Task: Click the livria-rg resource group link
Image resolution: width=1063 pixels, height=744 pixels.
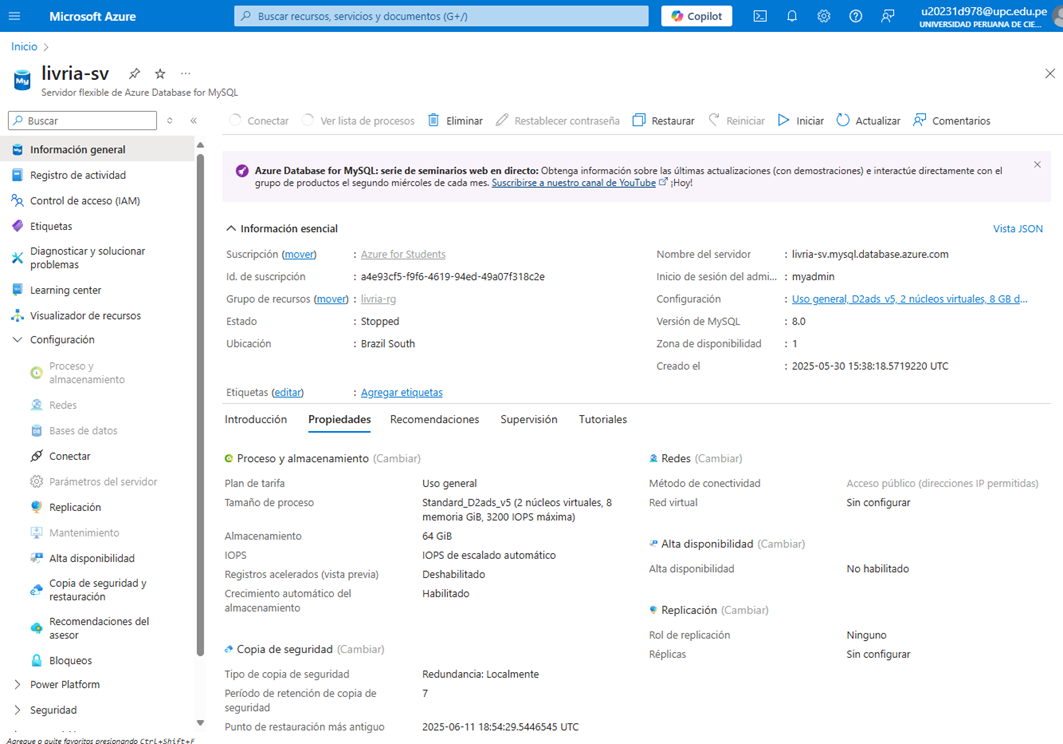Action: pyautogui.click(x=378, y=299)
